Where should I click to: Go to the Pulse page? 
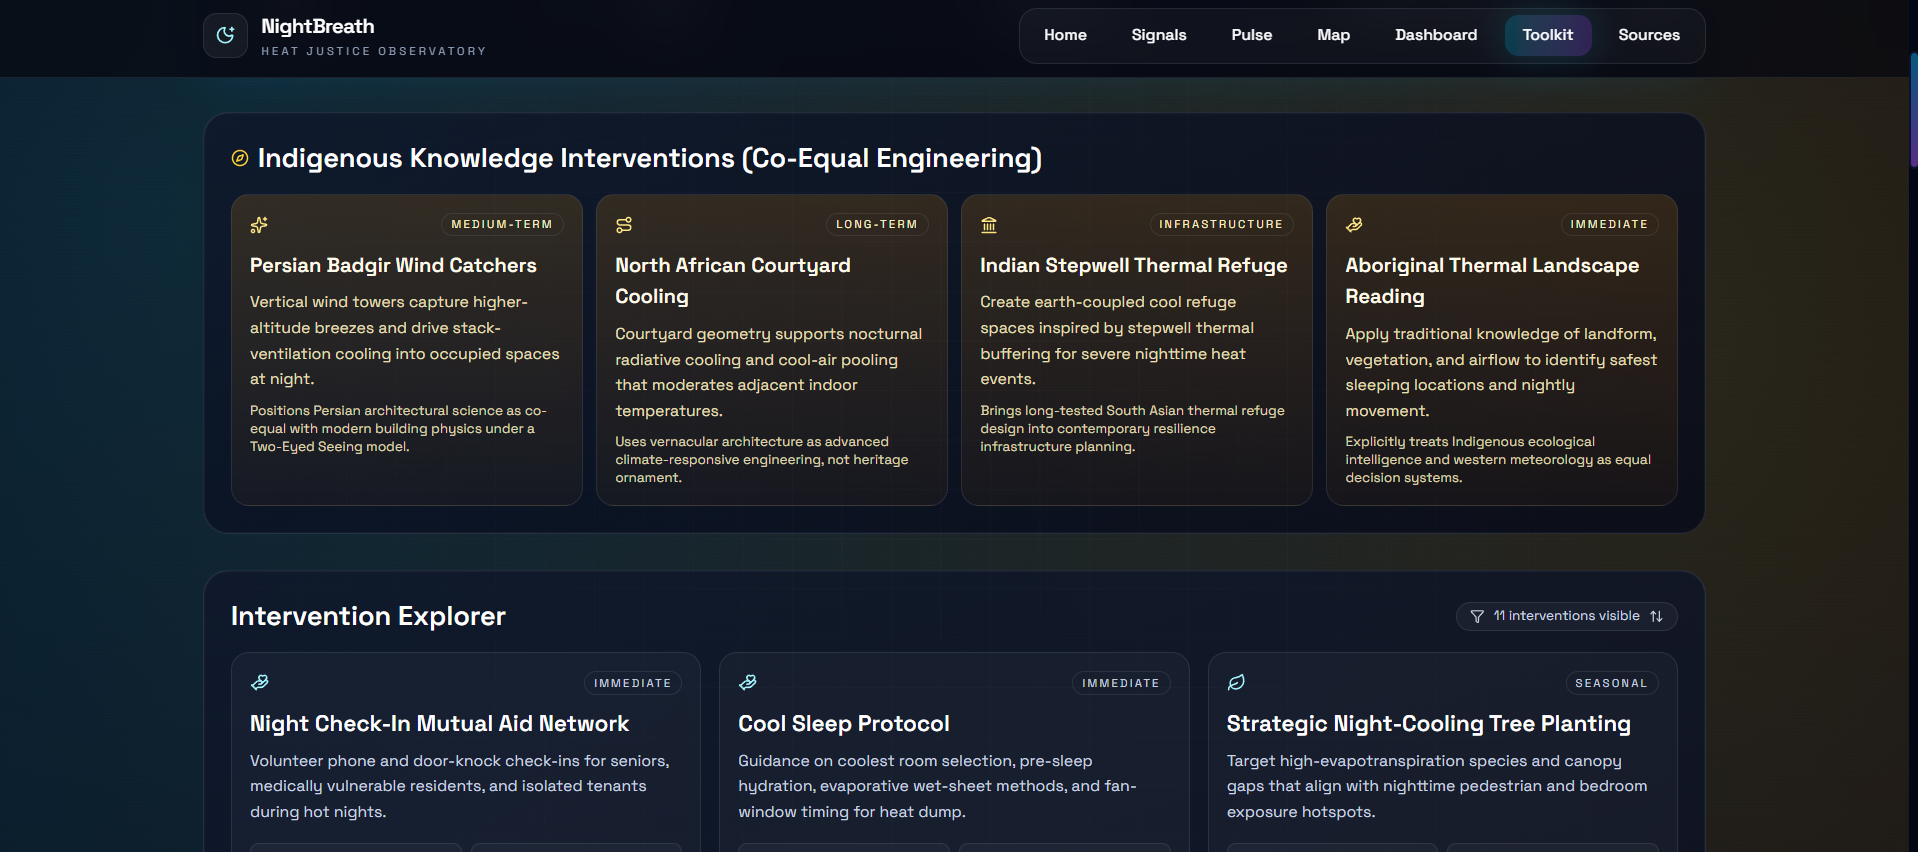tap(1252, 35)
